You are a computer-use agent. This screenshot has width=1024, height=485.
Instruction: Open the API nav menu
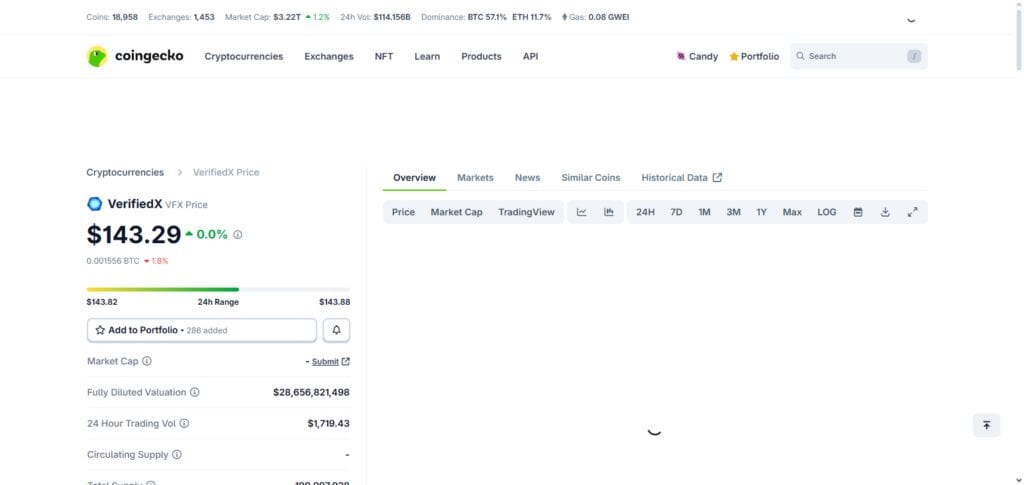[530, 56]
